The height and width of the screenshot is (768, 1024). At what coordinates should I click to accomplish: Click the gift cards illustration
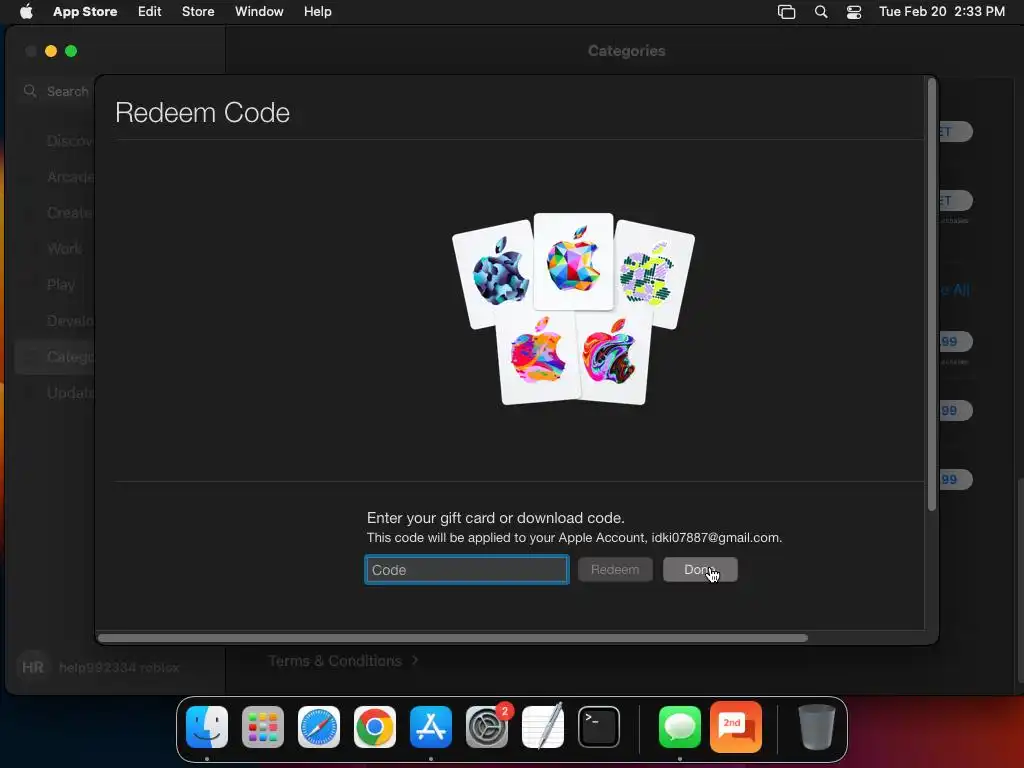[573, 309]
